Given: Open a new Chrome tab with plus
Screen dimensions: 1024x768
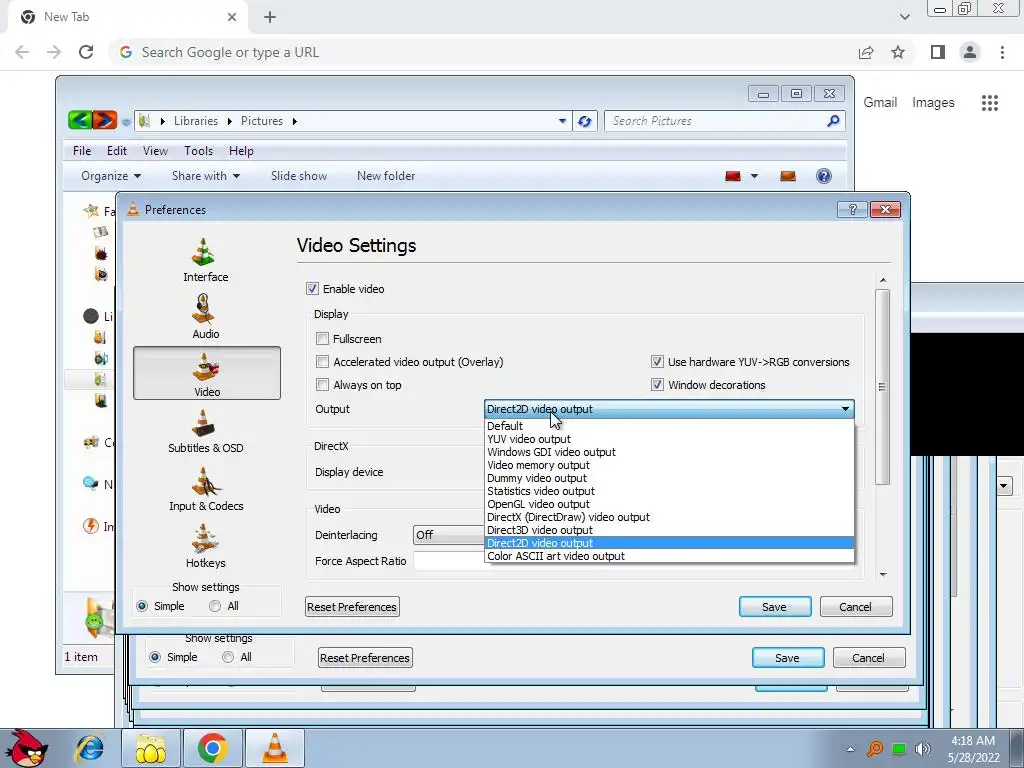Looking at the screenshot, I should click(270, 17).
